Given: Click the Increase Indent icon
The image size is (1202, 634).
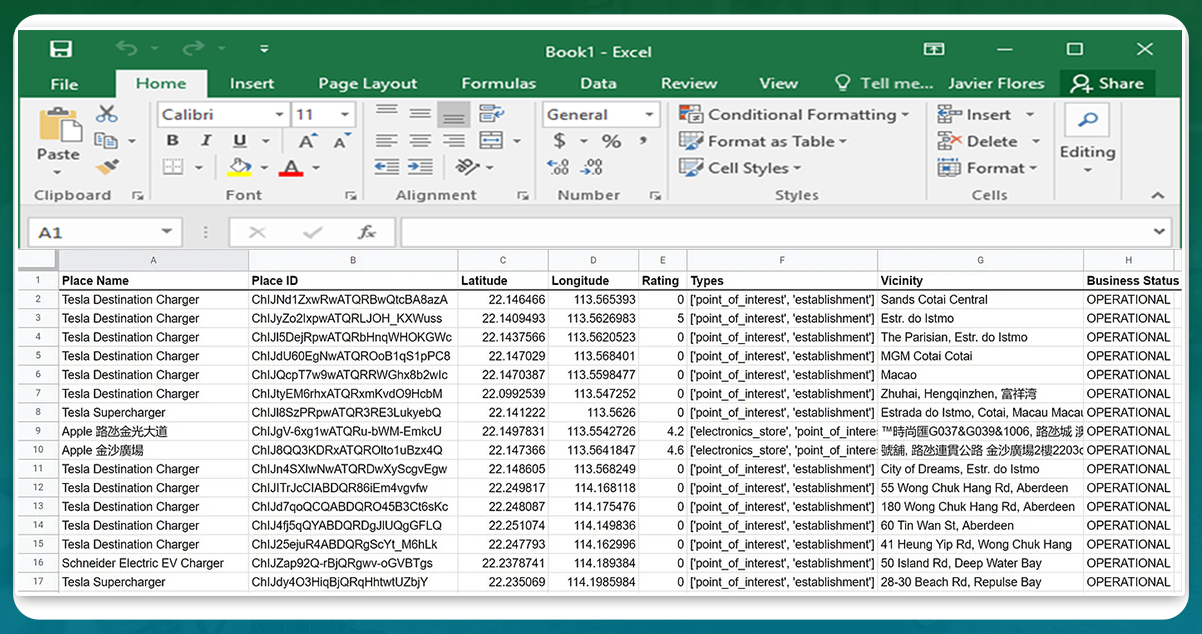Looking at the screenshot, I should 421,167.
